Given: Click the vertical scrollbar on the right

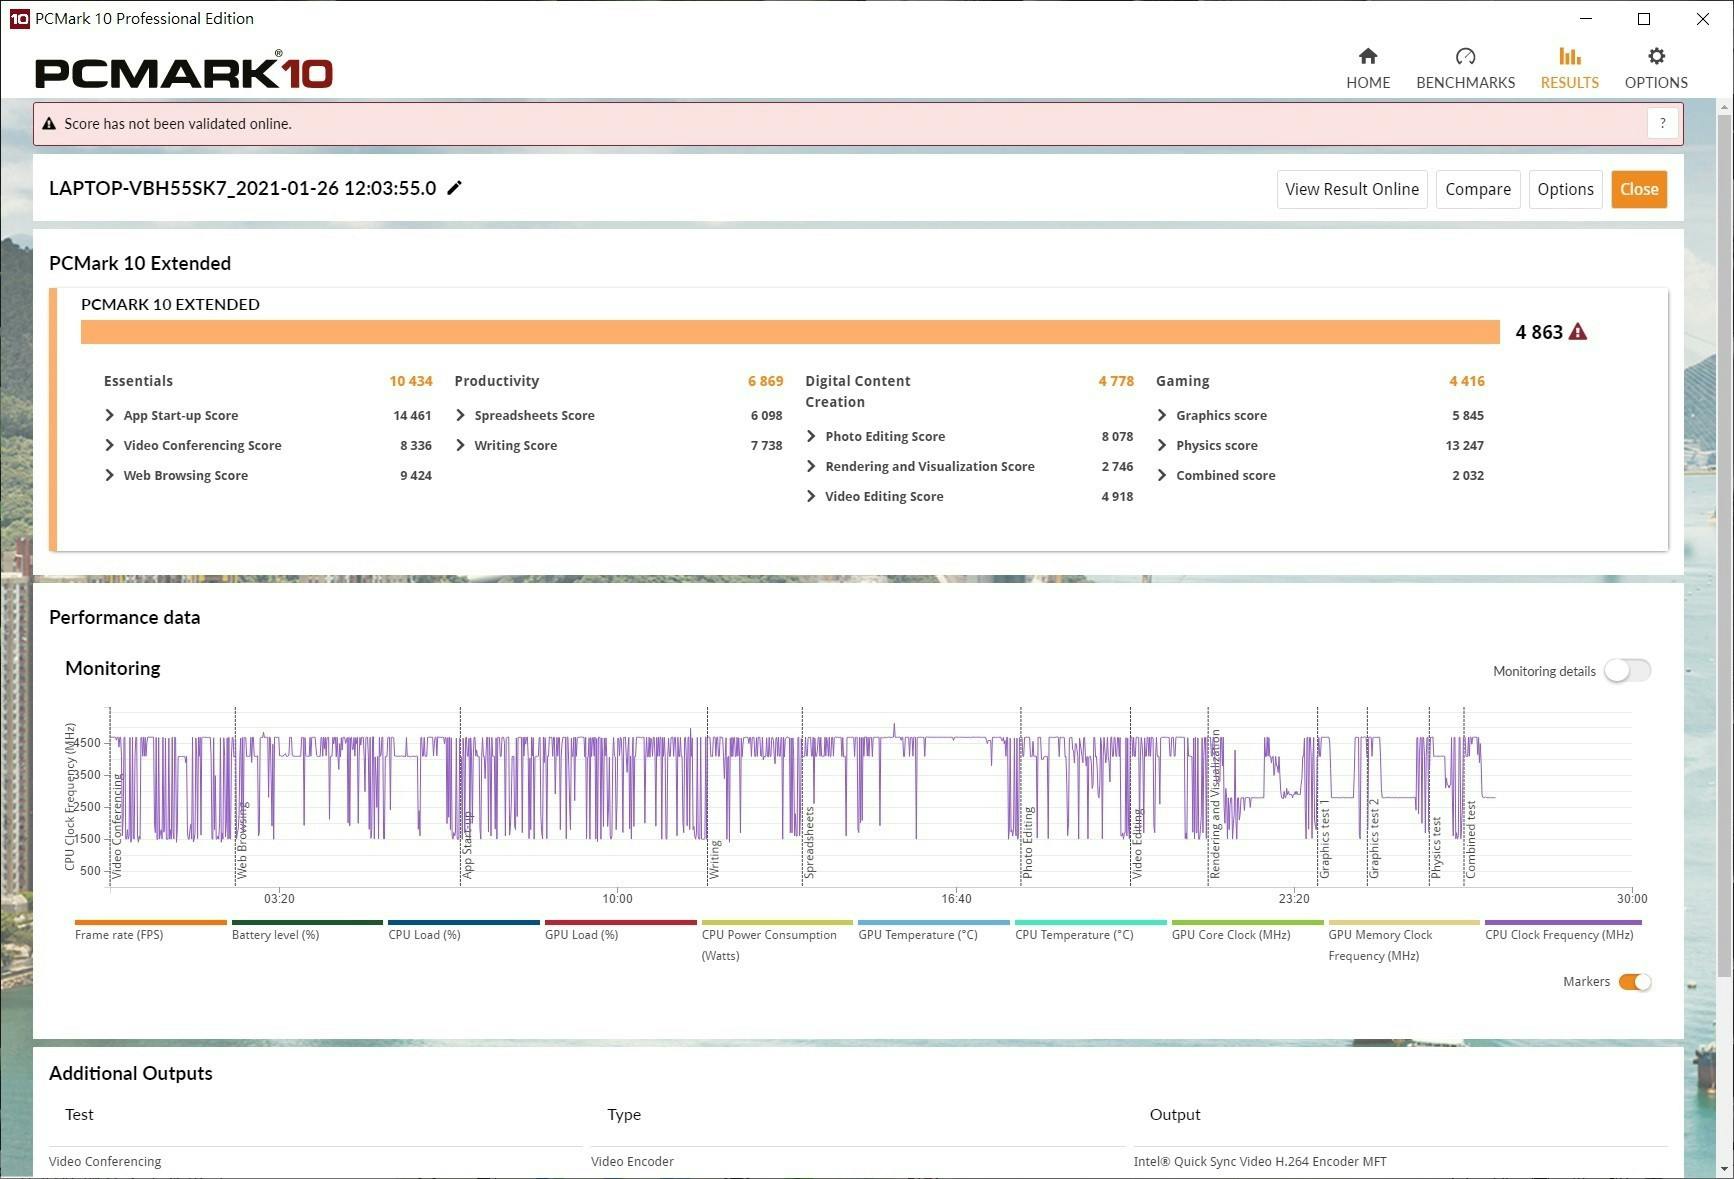Looking at the screenshot, I should coord(1725,545).
